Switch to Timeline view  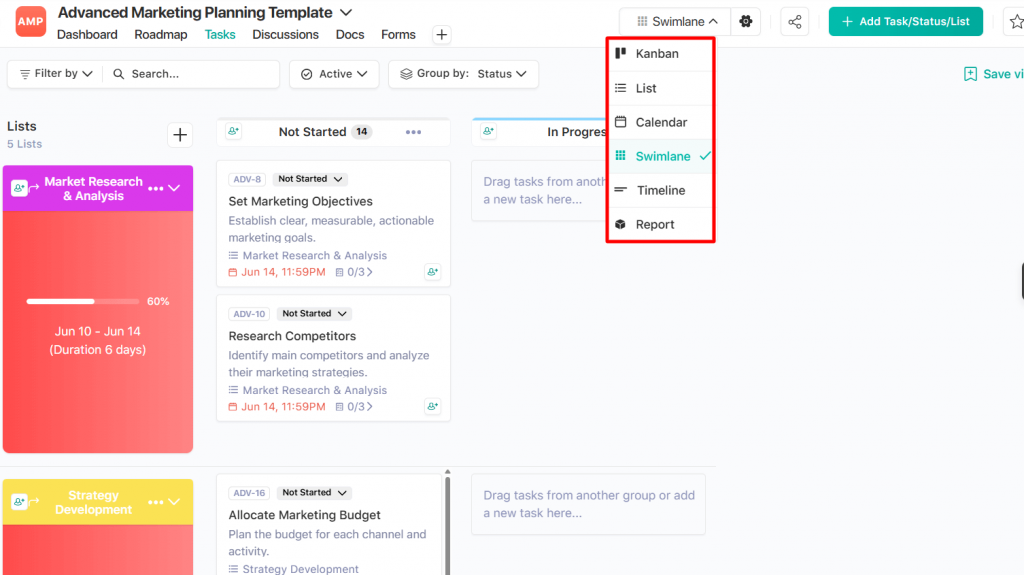[x=660, y=190]
